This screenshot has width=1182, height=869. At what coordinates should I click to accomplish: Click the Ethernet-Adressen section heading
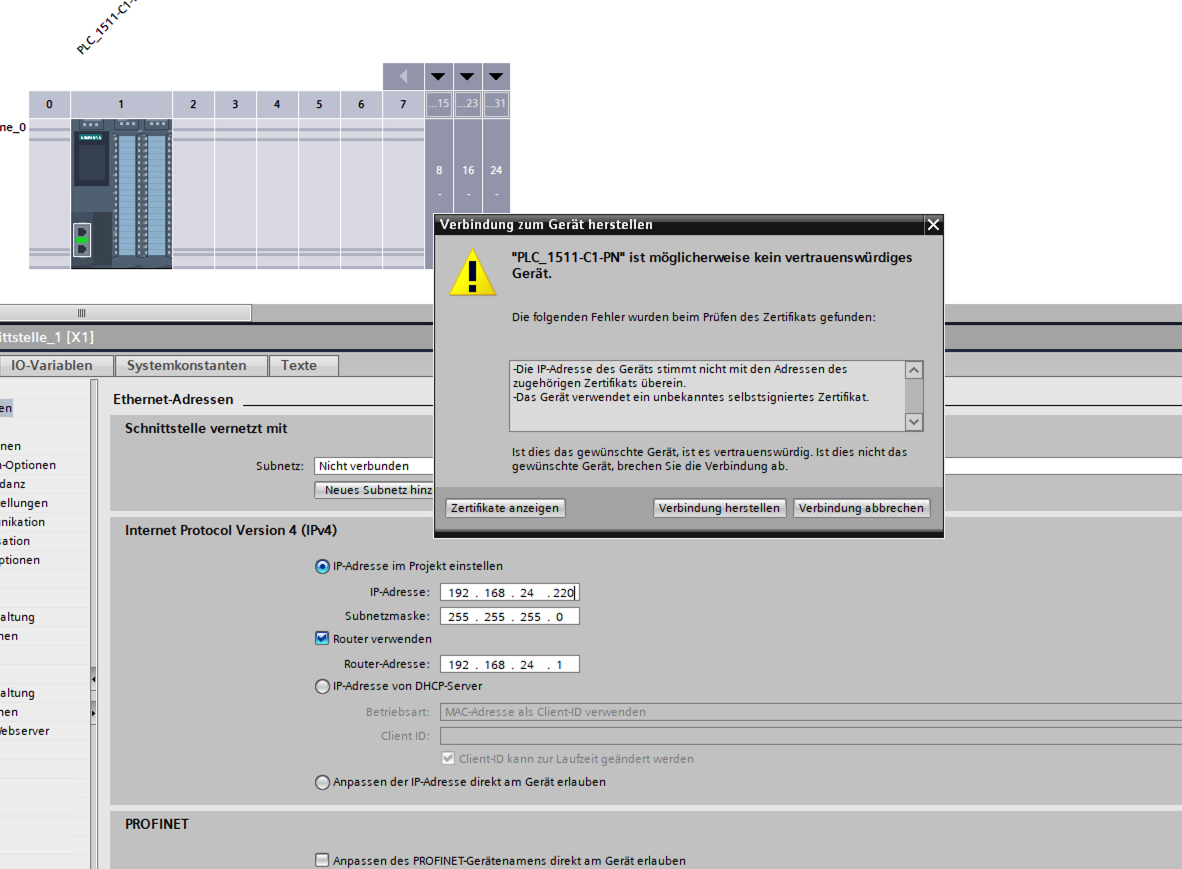pyautogui.click(x=173, y=399)
